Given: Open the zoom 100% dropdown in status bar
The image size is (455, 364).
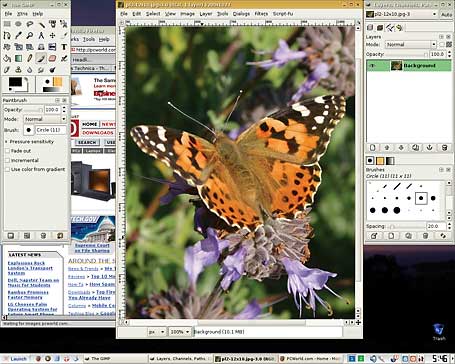Looking at the screenshot, I should pyautogui.click(x=180, y=332).
